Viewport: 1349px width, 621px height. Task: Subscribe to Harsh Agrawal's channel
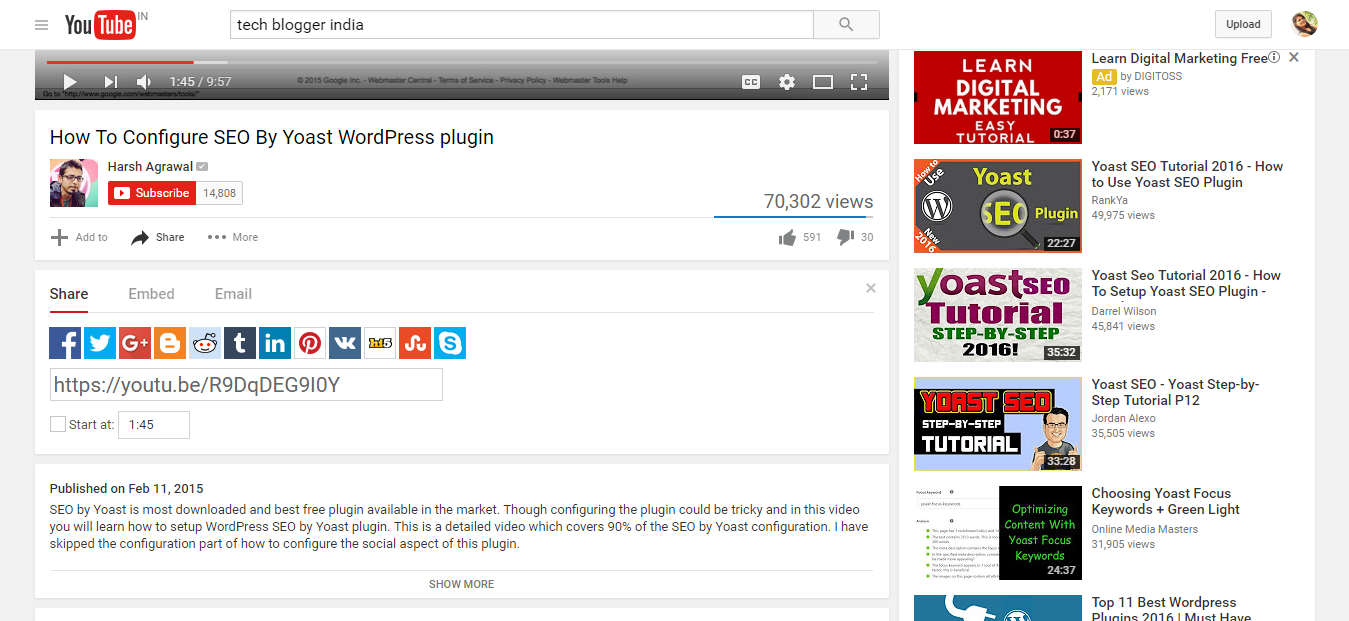152,193
